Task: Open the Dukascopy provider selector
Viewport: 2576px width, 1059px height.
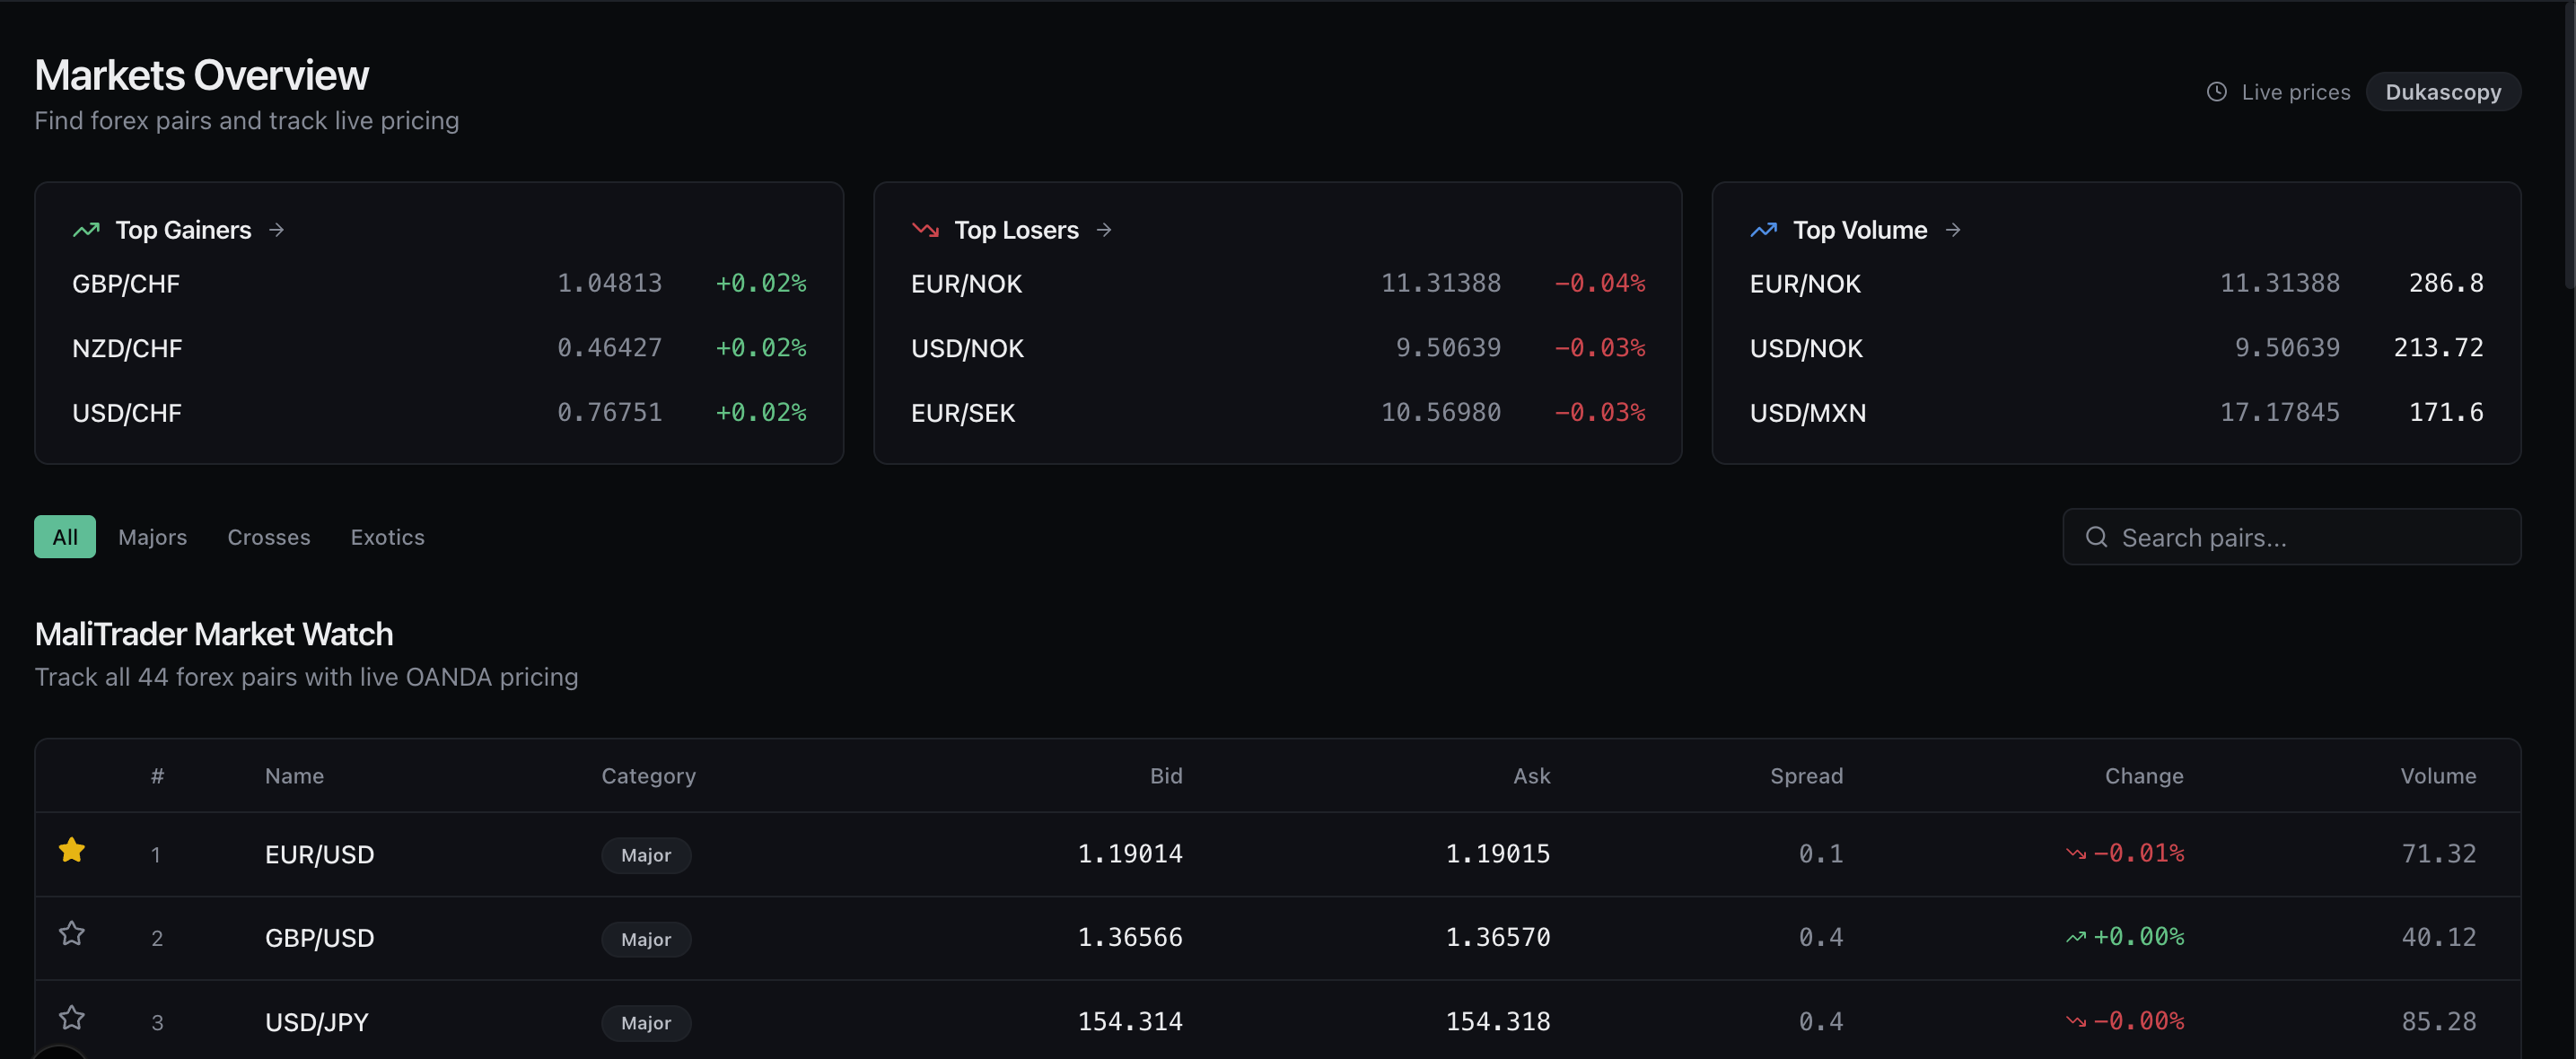Action: 2443,91
